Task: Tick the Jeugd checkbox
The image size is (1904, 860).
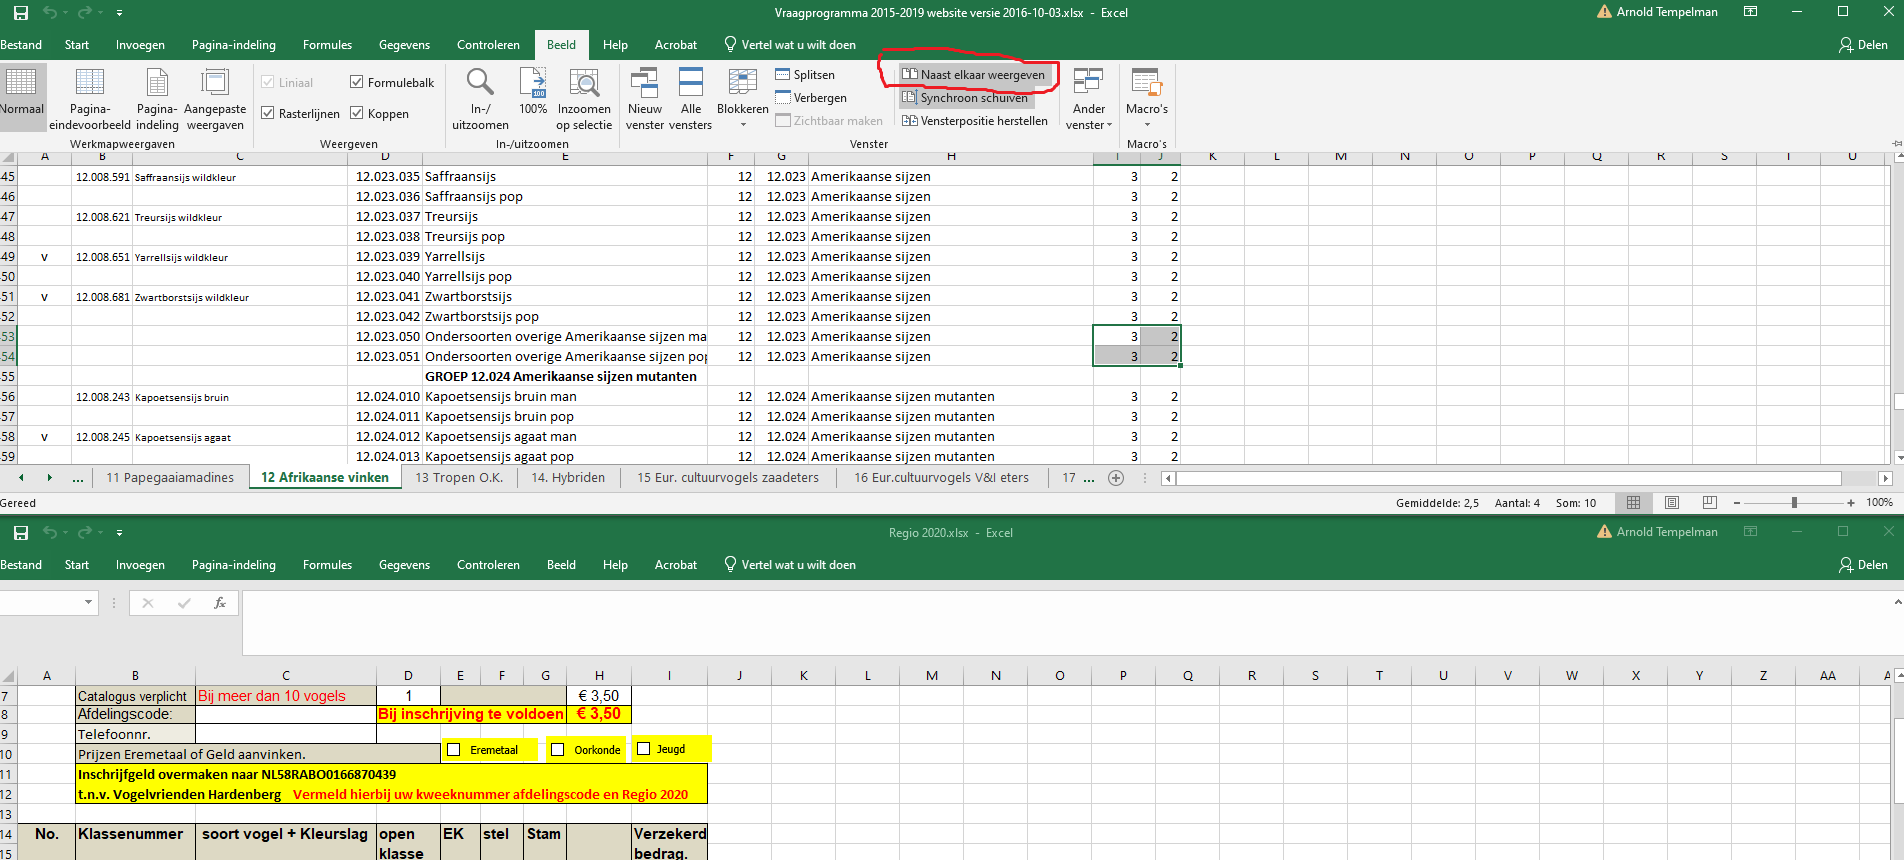Action: click(x=644, y=749)
